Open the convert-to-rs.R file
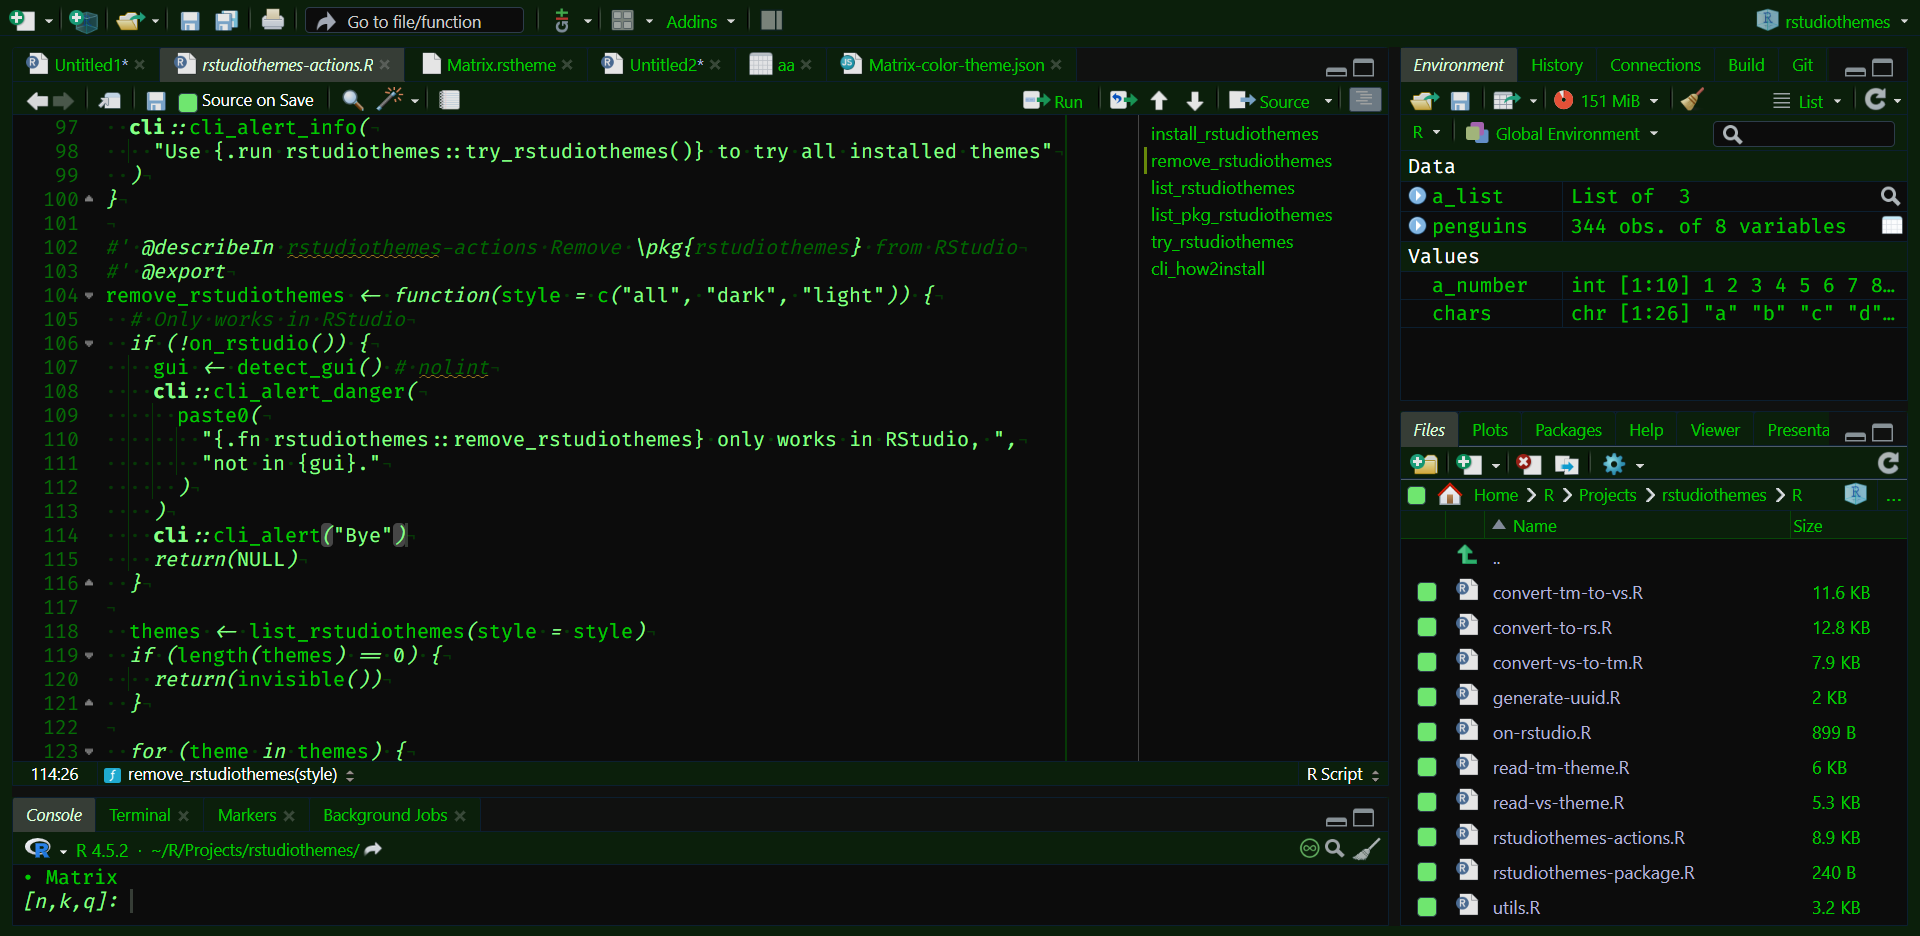1920x936 pixels. (1552, 628)
